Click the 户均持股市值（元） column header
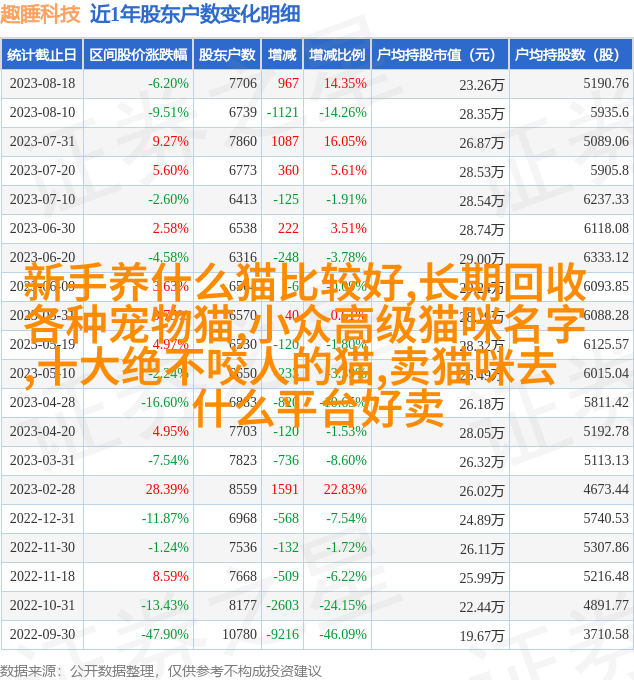This screenshot has height=680, width=634. tap(439, 55)
